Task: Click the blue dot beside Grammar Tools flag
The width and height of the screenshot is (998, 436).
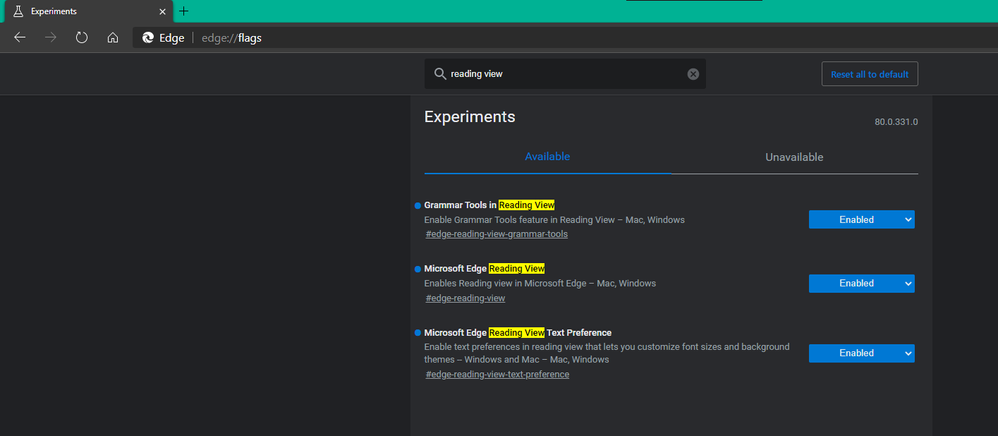Action: click(x=418, y=206)
